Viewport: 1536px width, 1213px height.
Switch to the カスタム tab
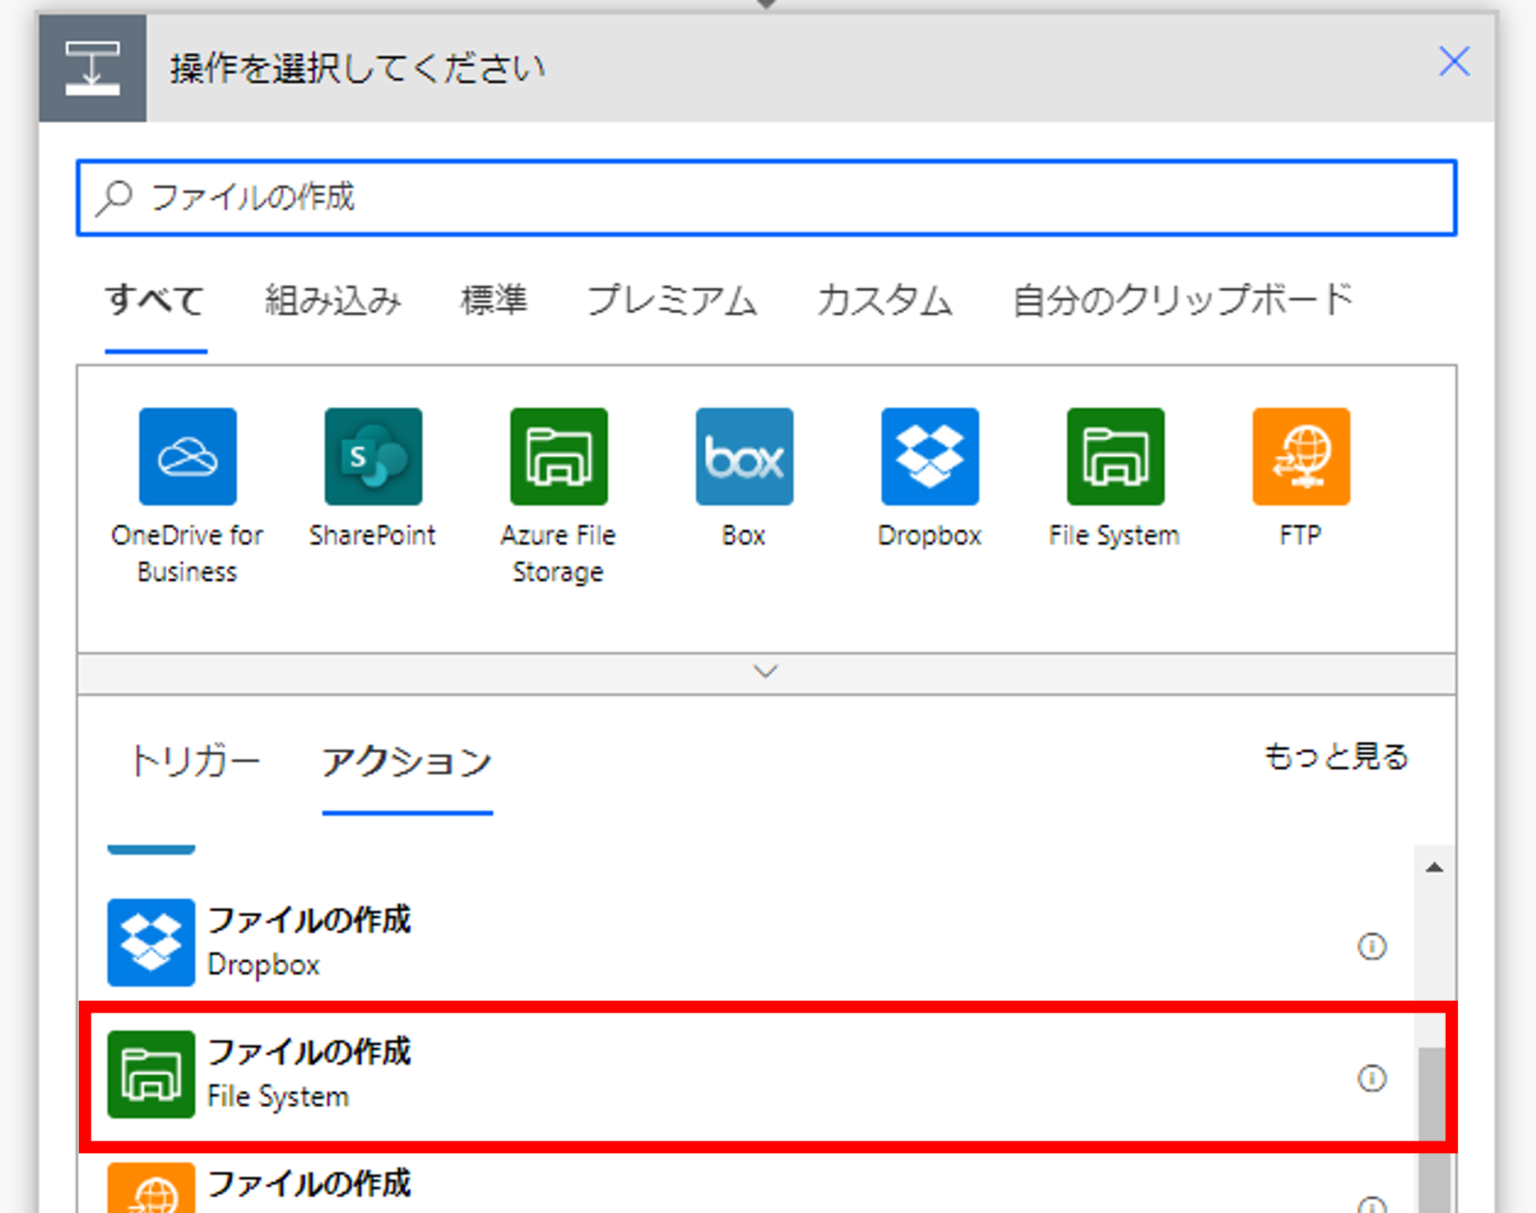pyautogui.click(x=885, y=300)
